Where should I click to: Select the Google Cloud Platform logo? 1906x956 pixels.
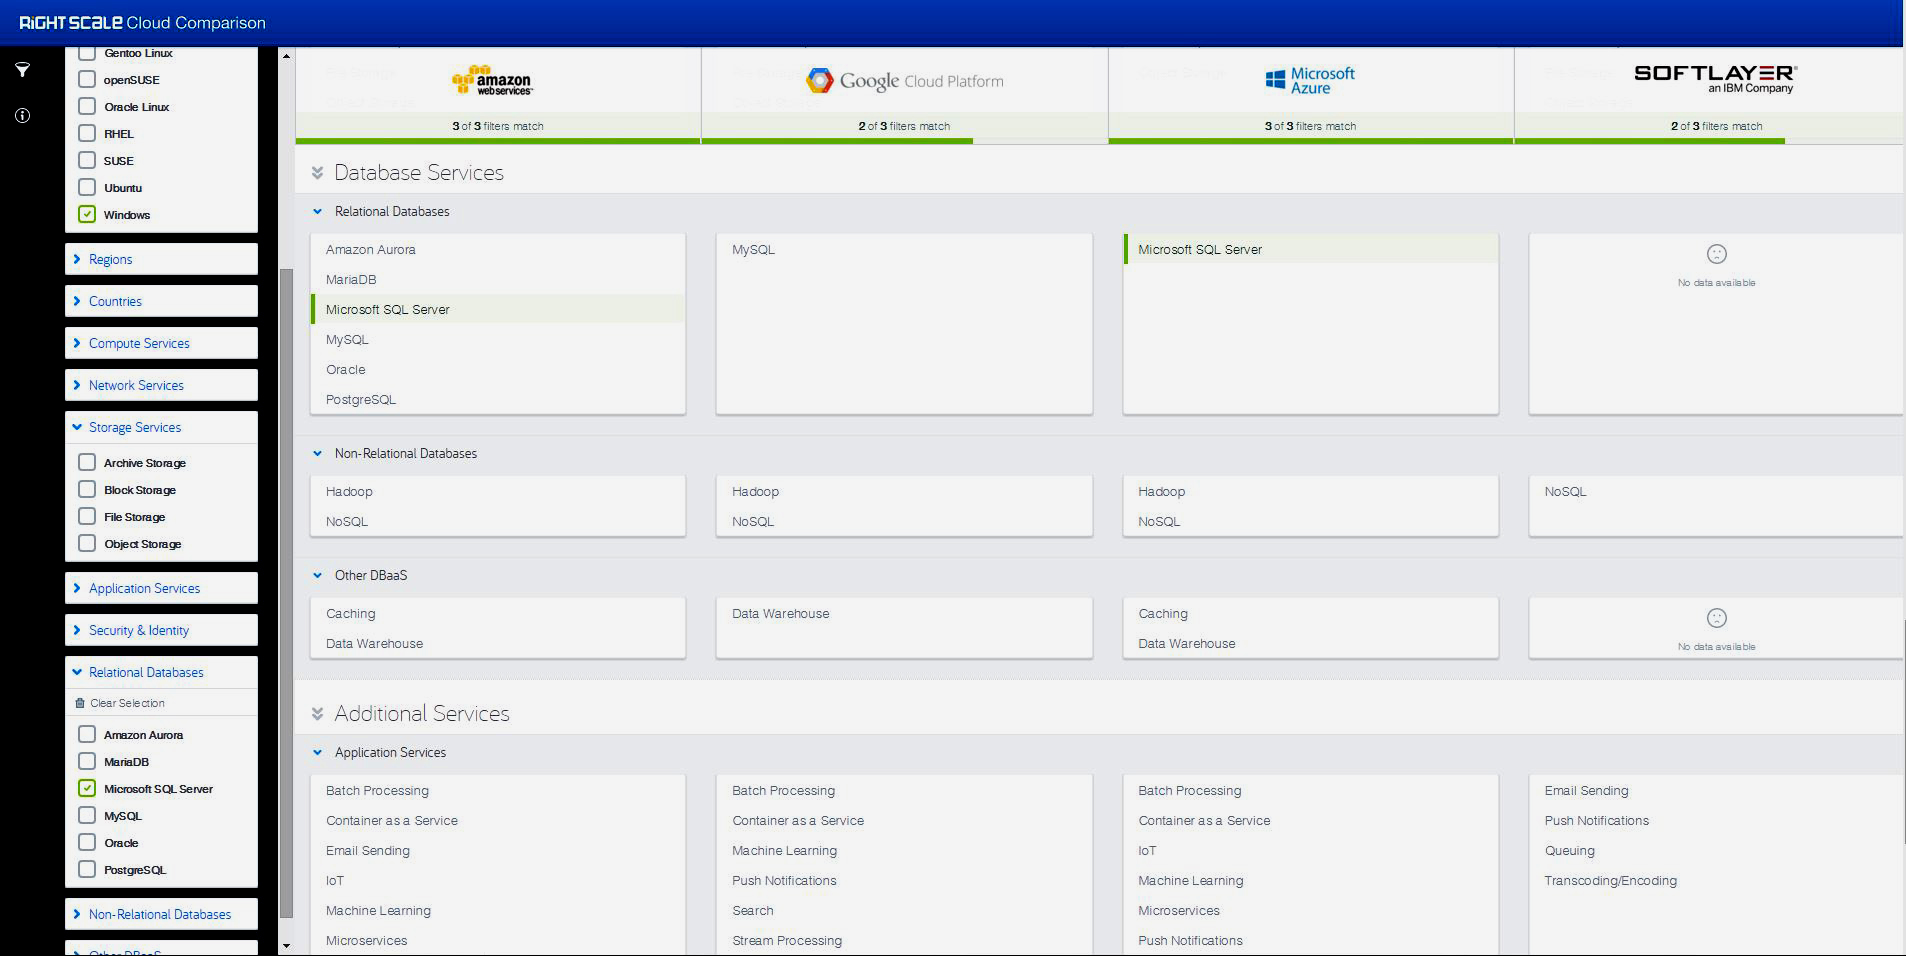904,81
